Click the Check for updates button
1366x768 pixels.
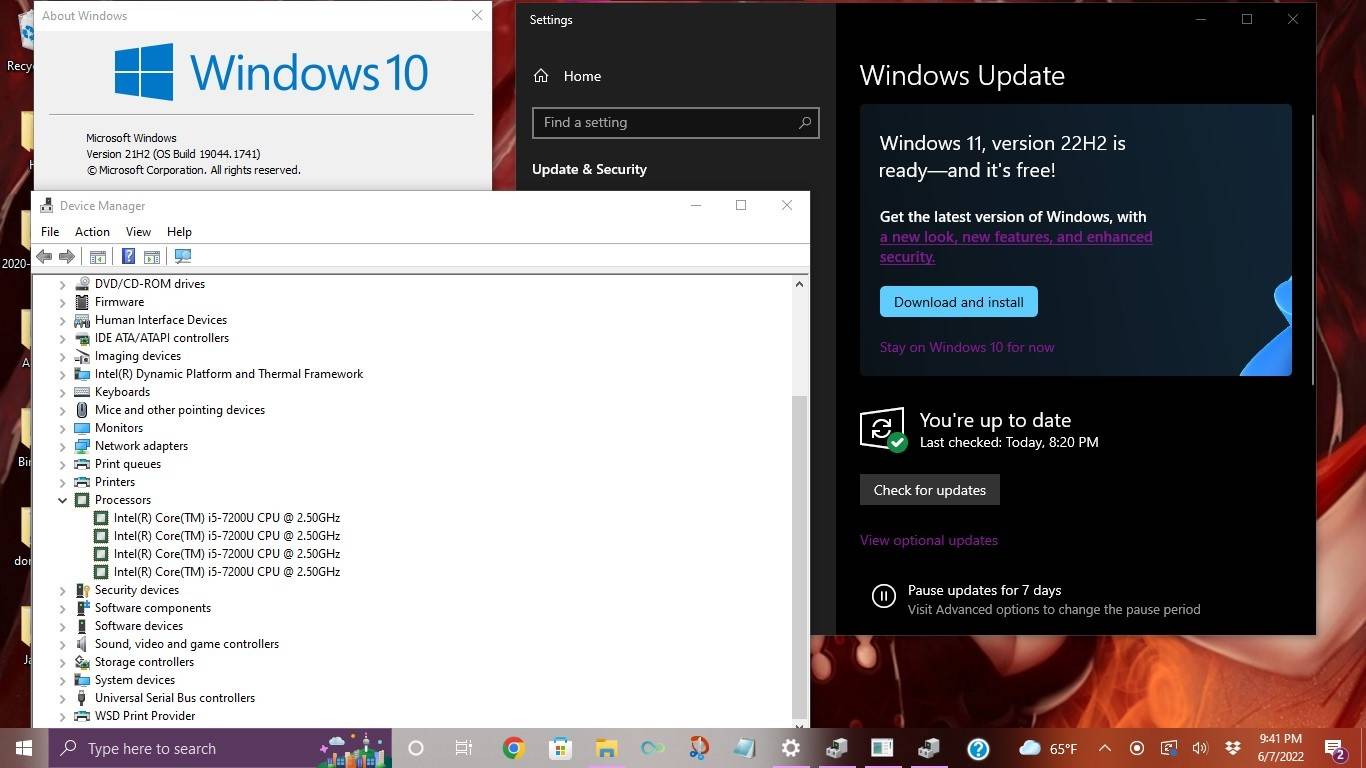(x=929, y=489)
